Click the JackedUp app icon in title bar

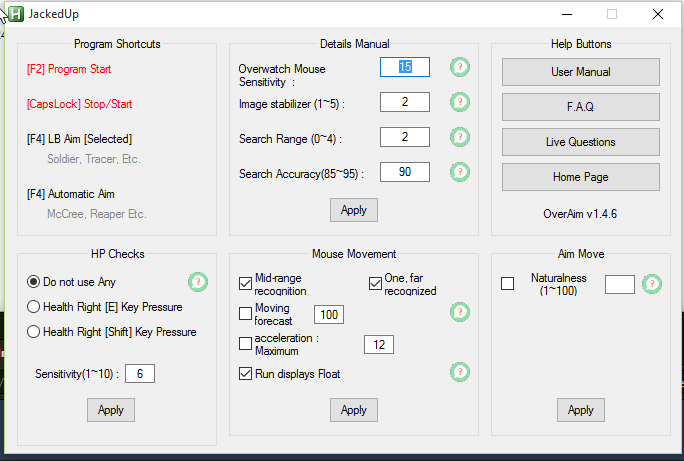tap(15, 14)
